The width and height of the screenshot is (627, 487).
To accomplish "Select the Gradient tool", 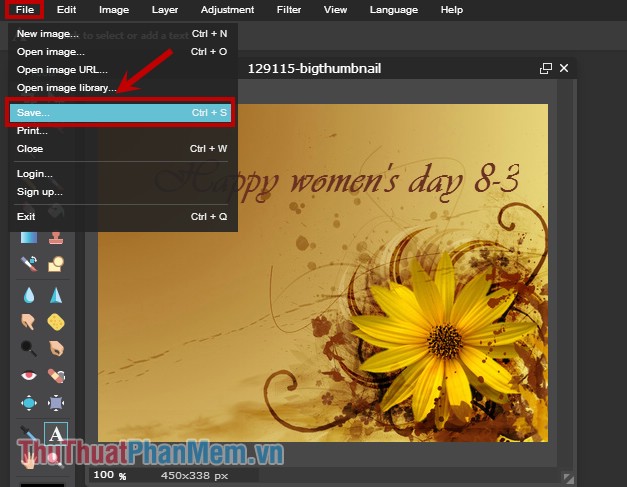I will point(29,238).
